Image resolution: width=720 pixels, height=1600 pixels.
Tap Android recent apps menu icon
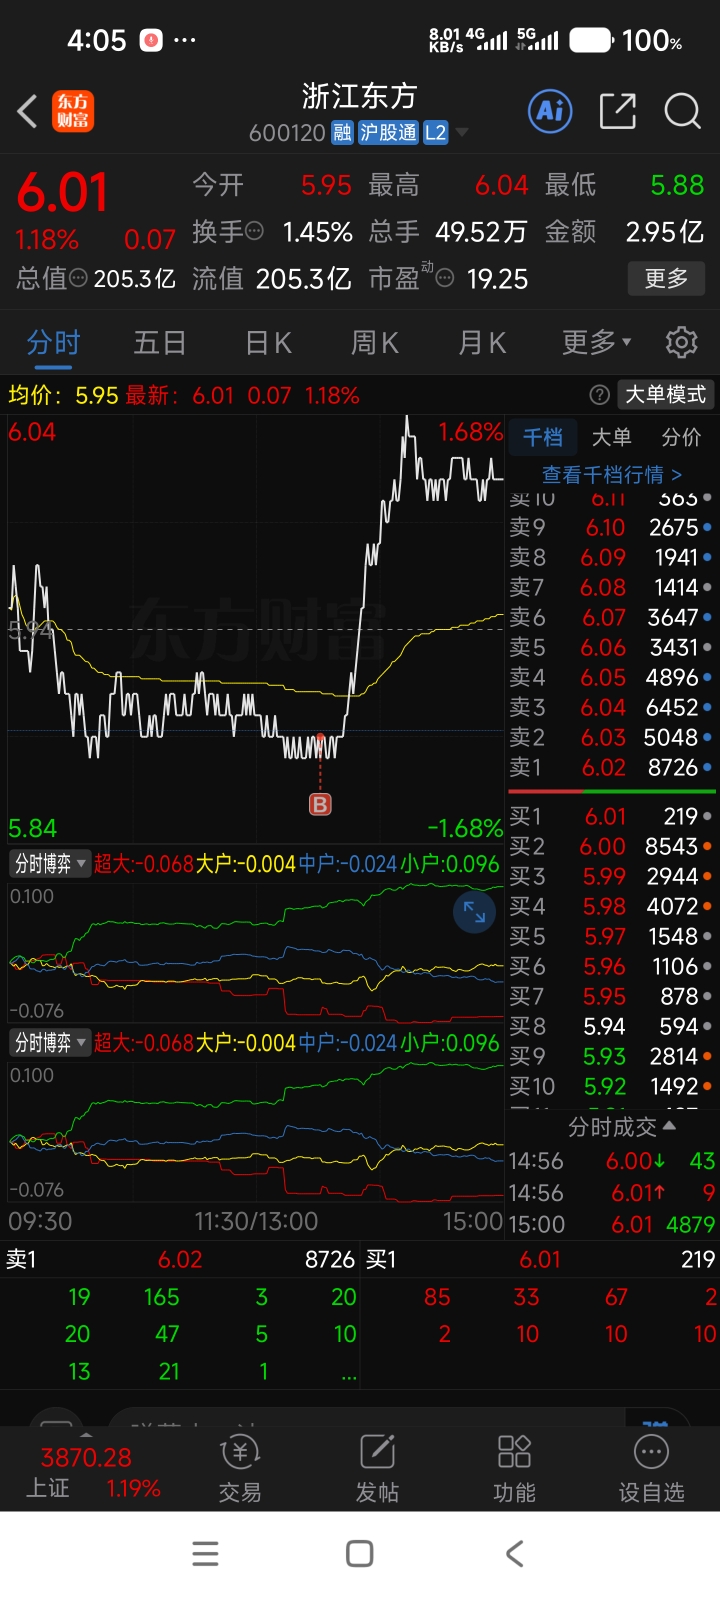(x=205, y=1553)
